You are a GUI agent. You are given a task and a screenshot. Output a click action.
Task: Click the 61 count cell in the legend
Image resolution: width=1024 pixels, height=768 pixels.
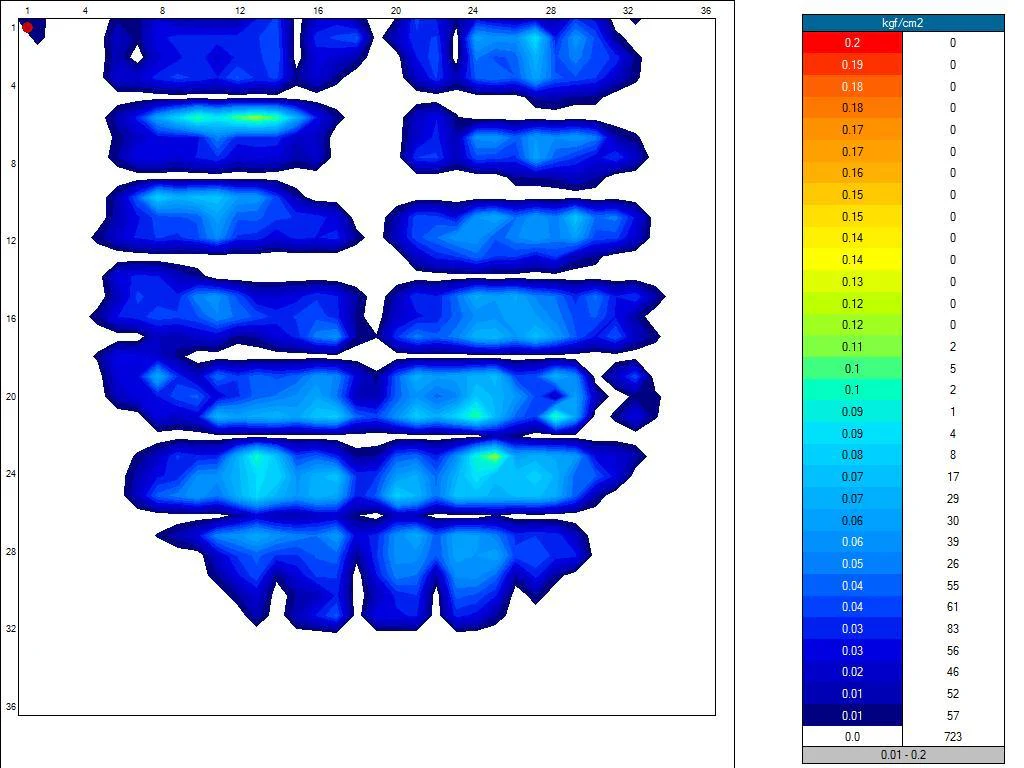tap(952, 607)
